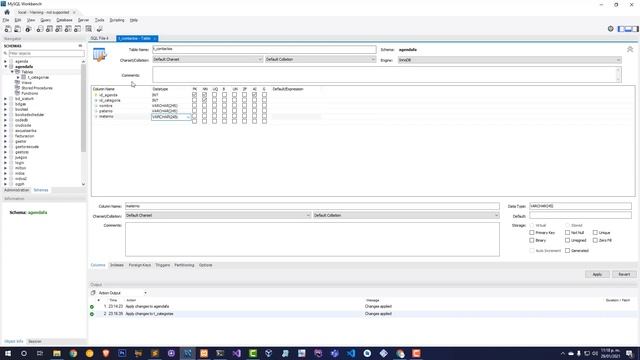Screen dimensions: 640x360
Task: Click the create new table toolbar icon
Action: [49, 29]
